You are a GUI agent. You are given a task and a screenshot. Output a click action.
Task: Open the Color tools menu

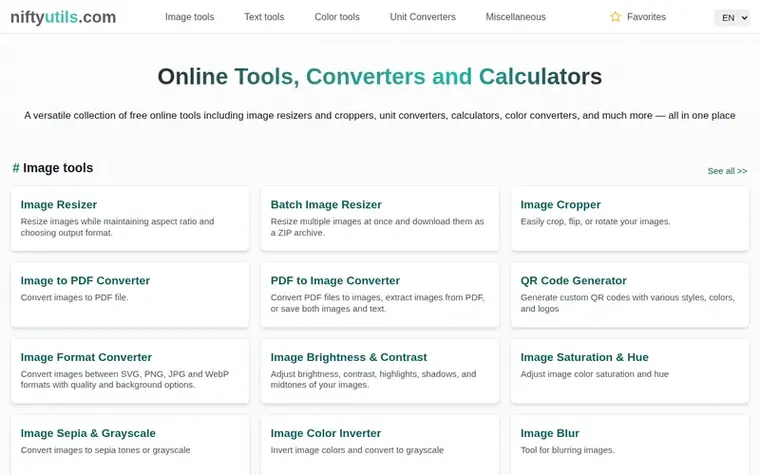click(337, 17)
